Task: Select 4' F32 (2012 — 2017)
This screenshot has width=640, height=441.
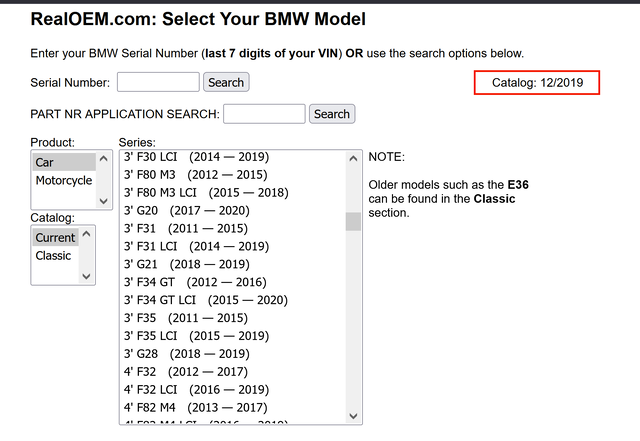Action: pyautogui.click(x=233, y=372)
